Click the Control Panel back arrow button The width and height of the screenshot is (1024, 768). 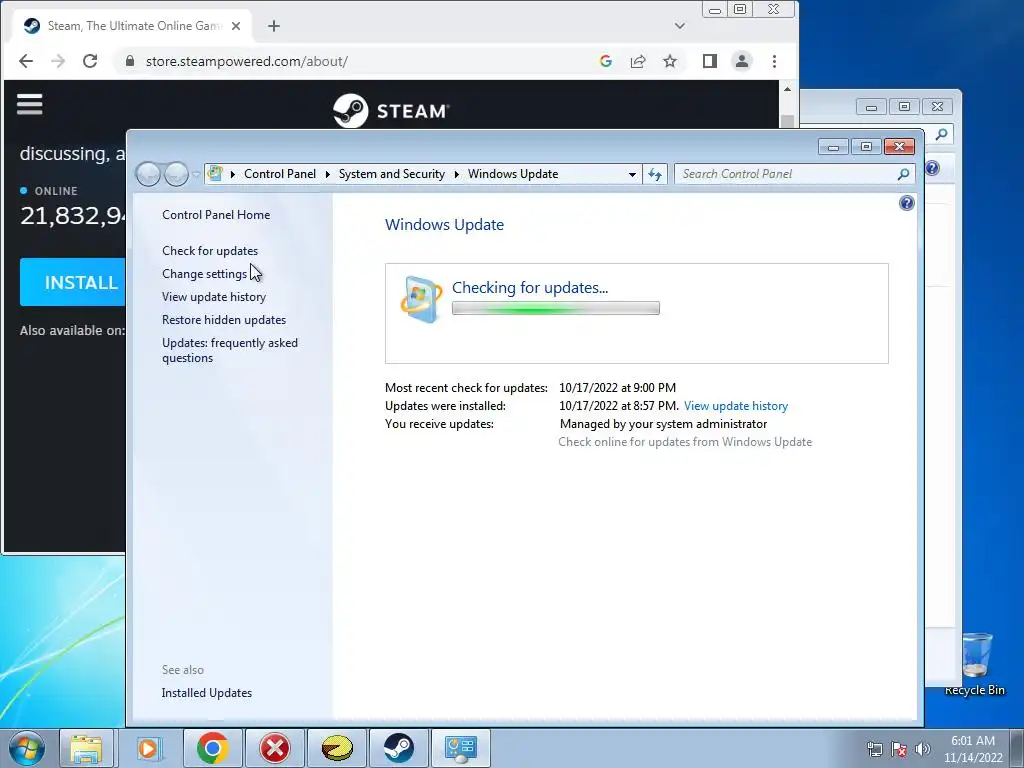[x=149, y=174]
